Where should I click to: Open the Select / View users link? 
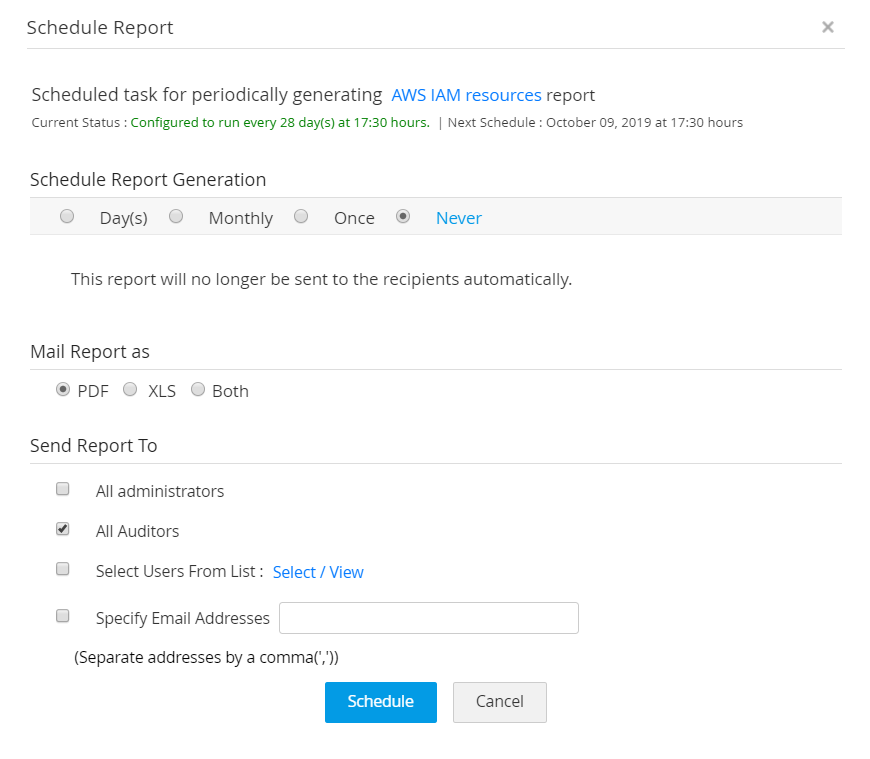pyautogui.click(x=318, y=572)
